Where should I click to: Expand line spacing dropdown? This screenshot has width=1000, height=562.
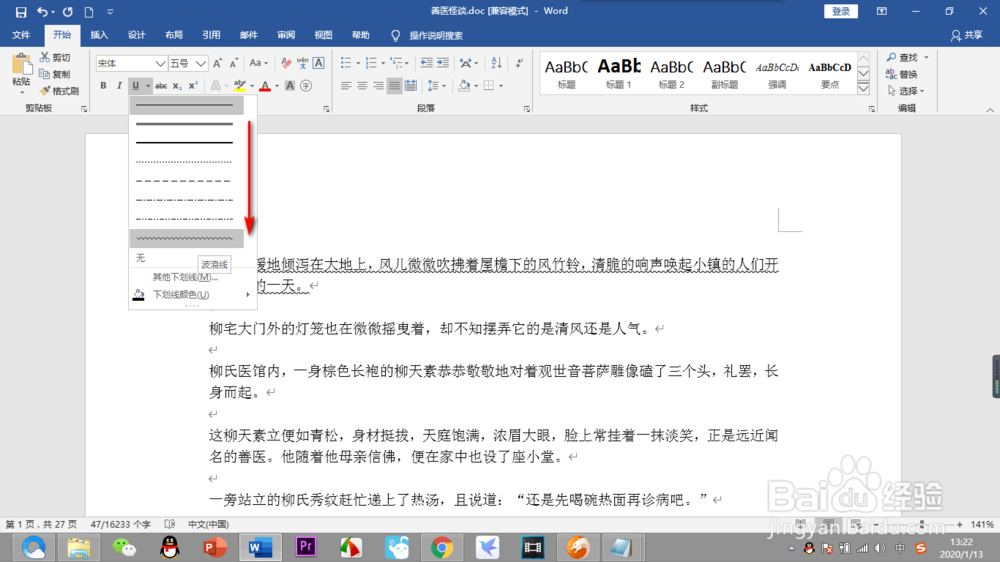[436, 85]
